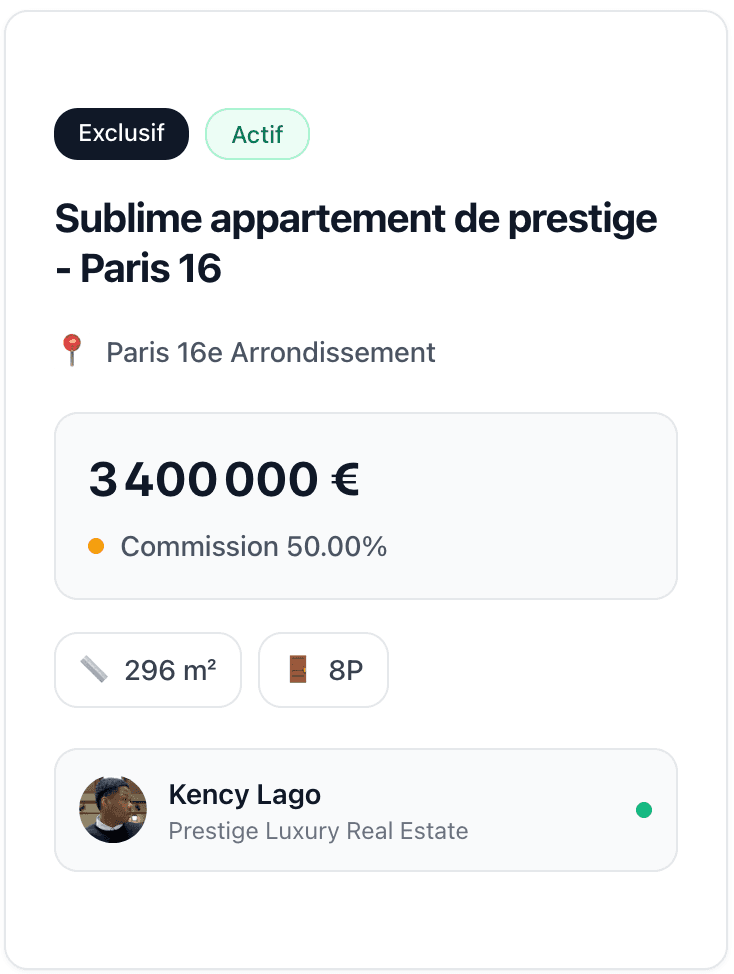Click the Paris 16 line of the title
The height and width of the screenshot is (974, 734).
click(138, 269)
